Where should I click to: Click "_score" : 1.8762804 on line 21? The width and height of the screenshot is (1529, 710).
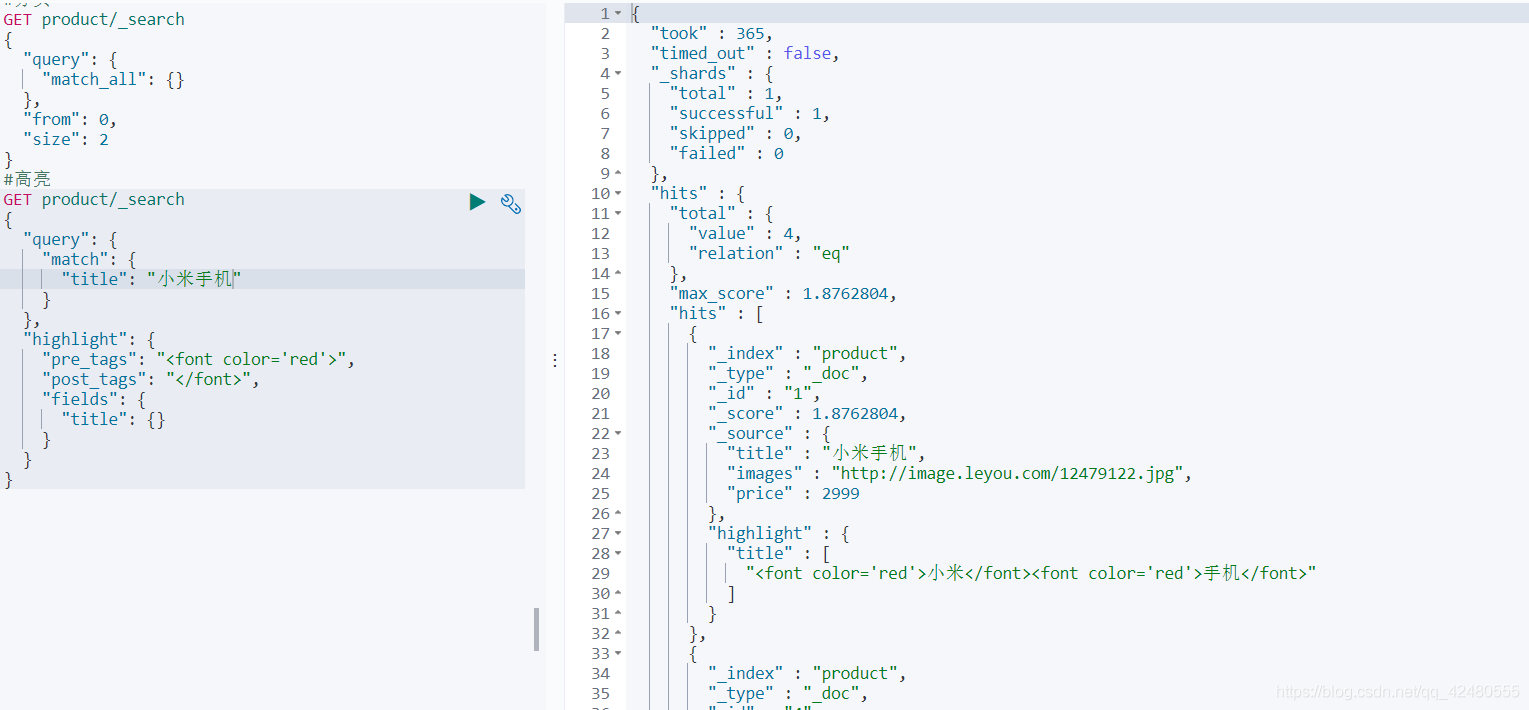(807, 413)
